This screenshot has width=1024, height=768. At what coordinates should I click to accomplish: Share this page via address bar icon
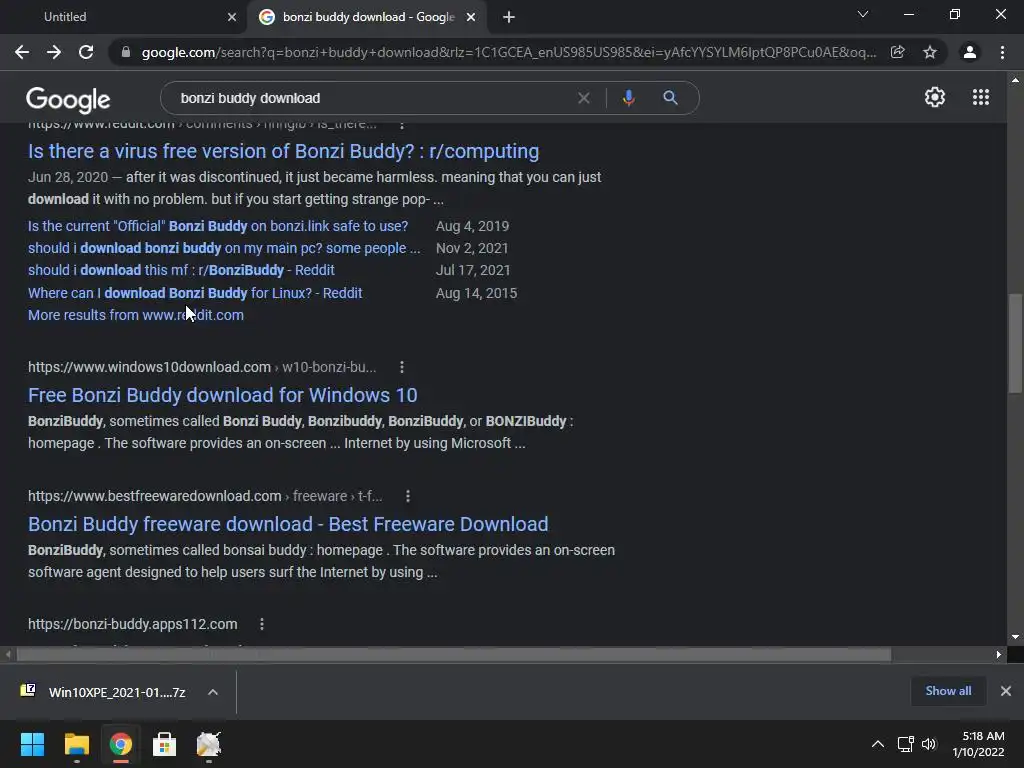click(x=897, y=52)
